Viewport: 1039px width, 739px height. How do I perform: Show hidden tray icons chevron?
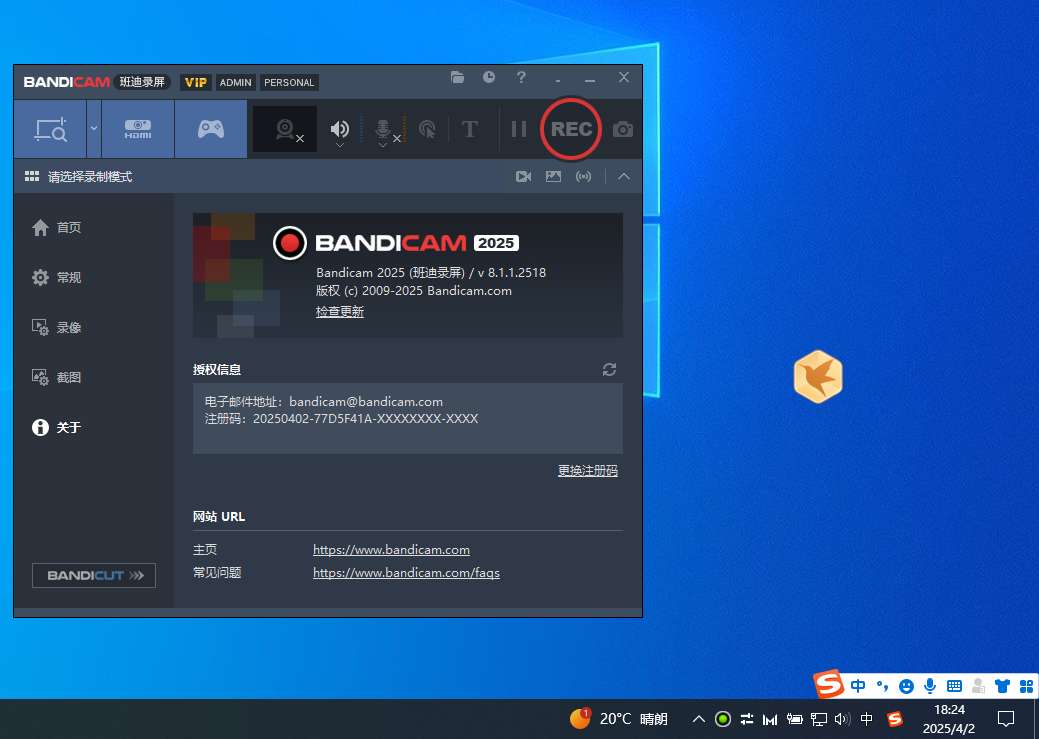coord(698,719)
